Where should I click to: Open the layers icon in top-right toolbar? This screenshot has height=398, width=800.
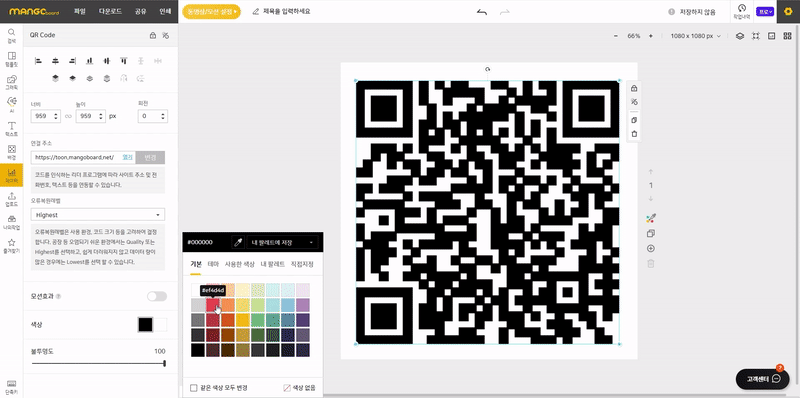pyautogui.click(x=740, y=36)
